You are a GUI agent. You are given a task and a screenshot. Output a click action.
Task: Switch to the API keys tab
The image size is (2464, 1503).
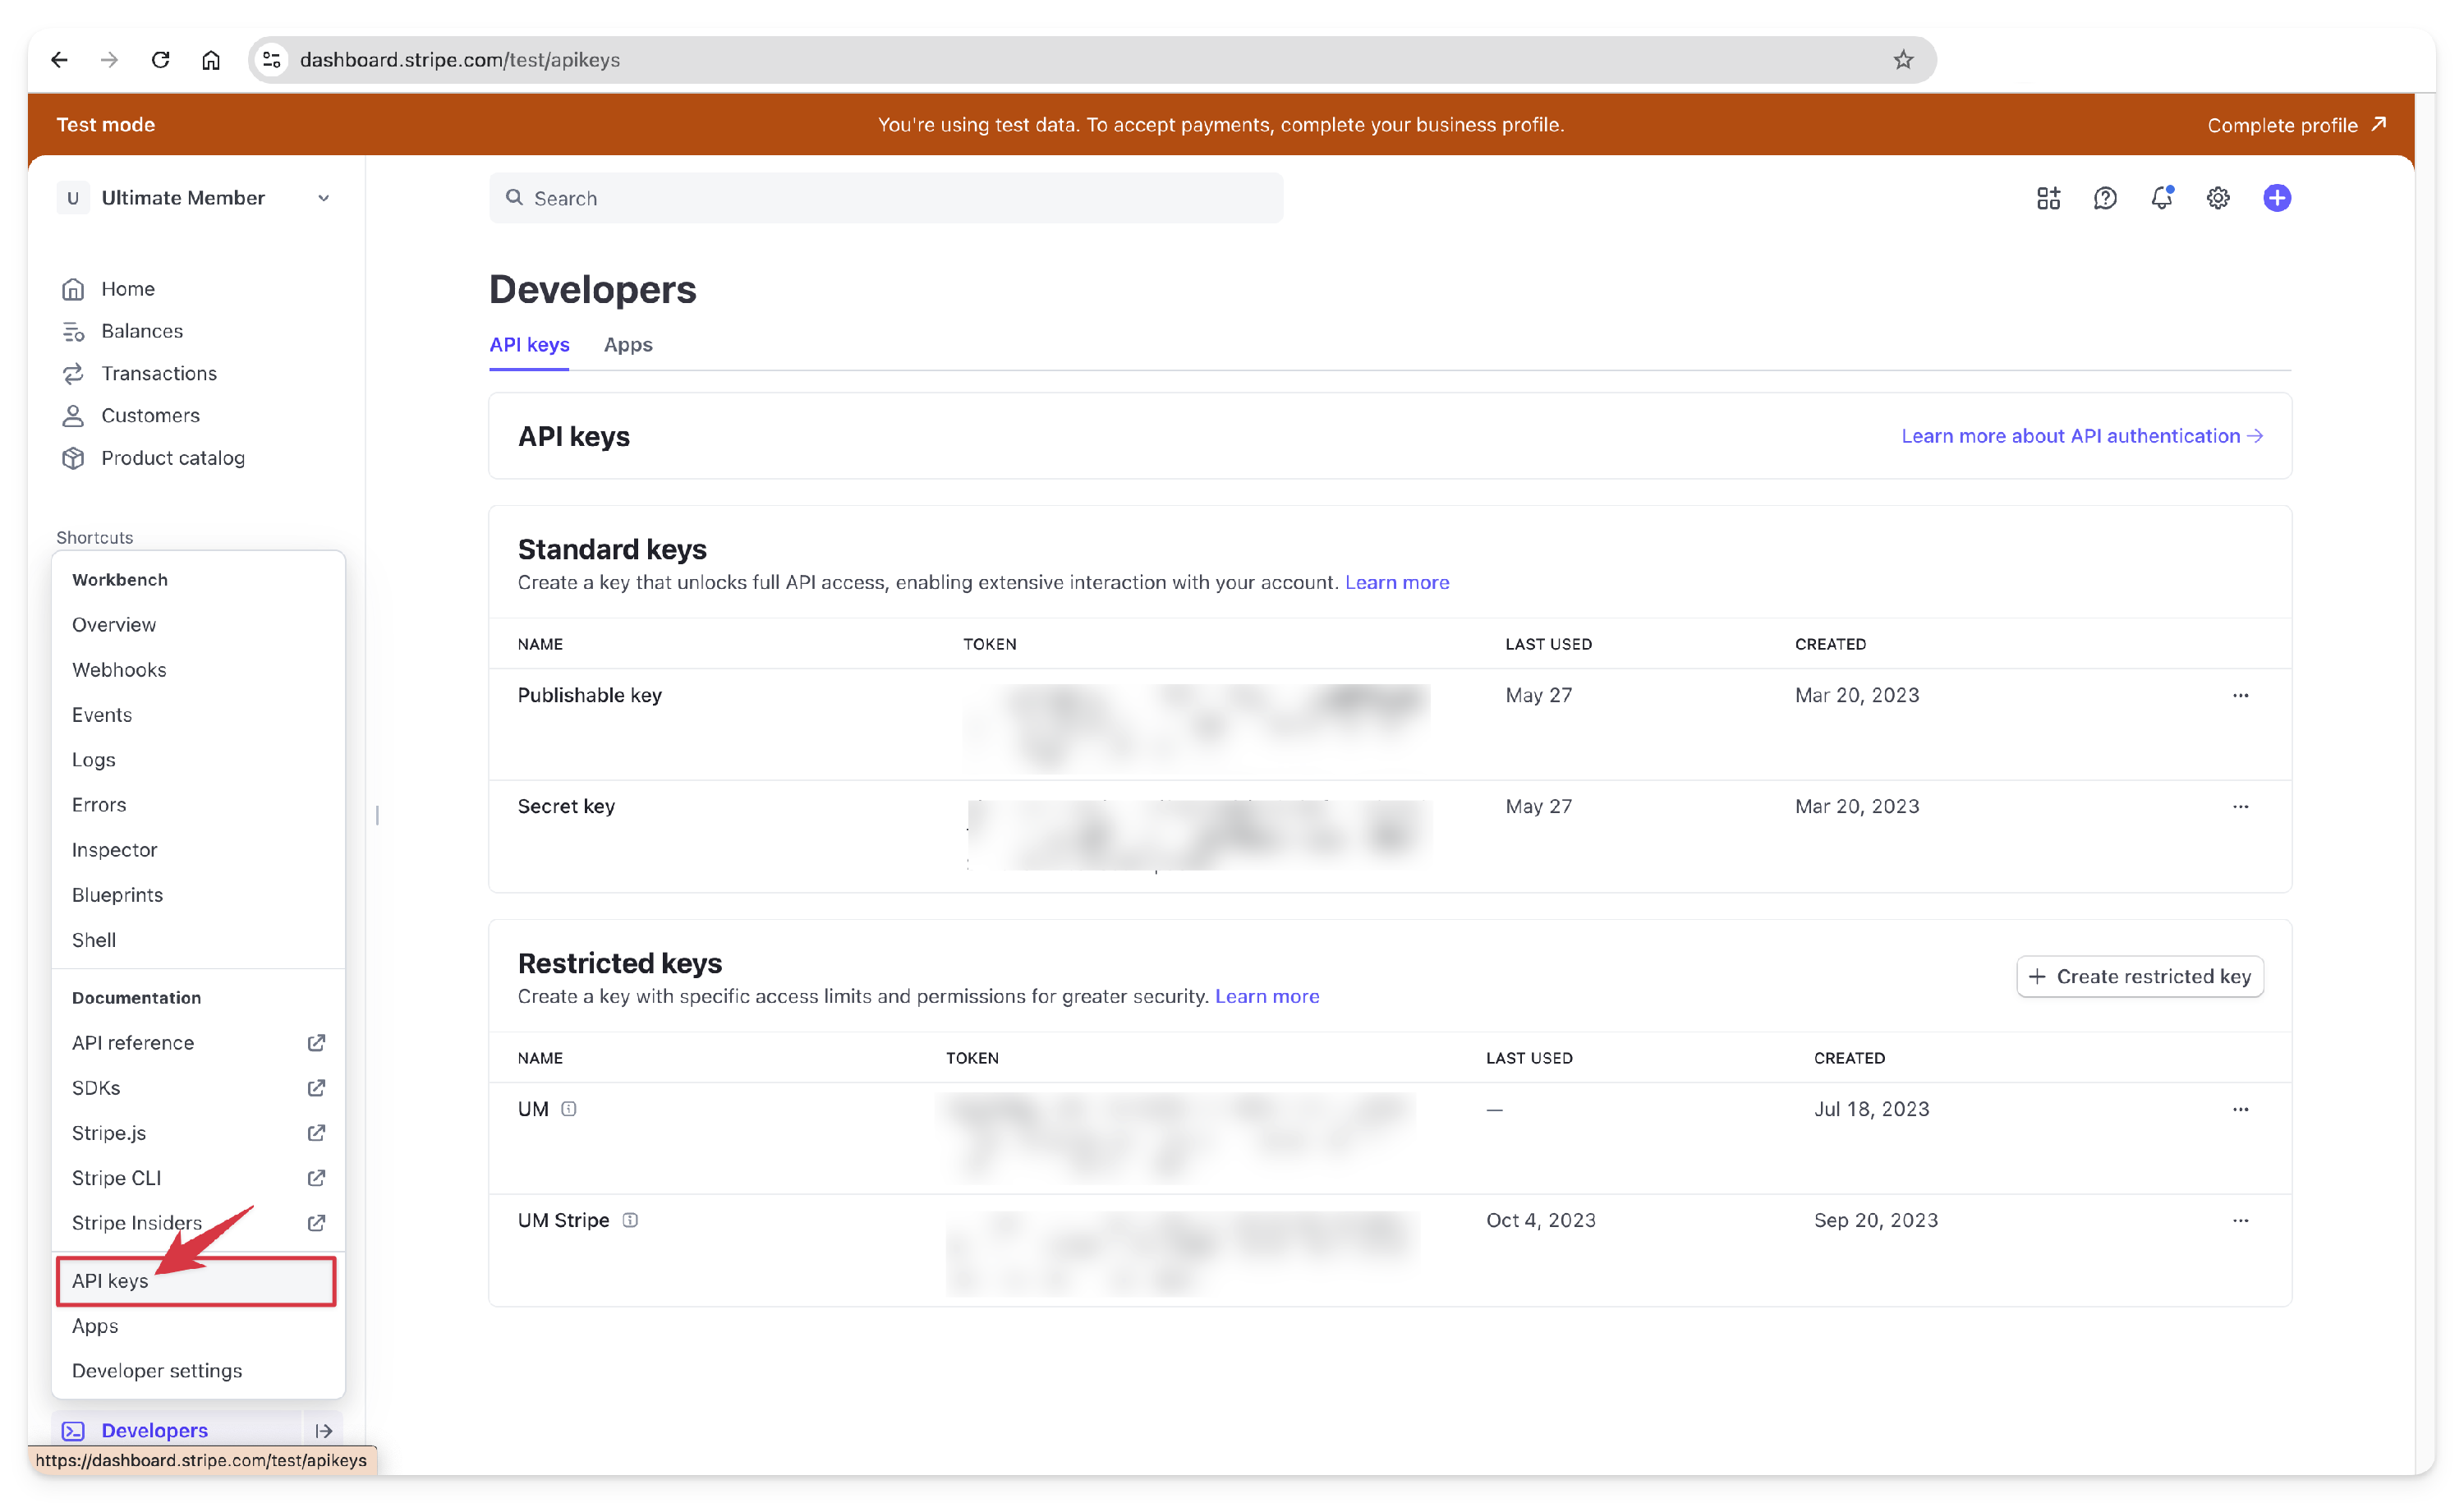click(x=529, y=345)
